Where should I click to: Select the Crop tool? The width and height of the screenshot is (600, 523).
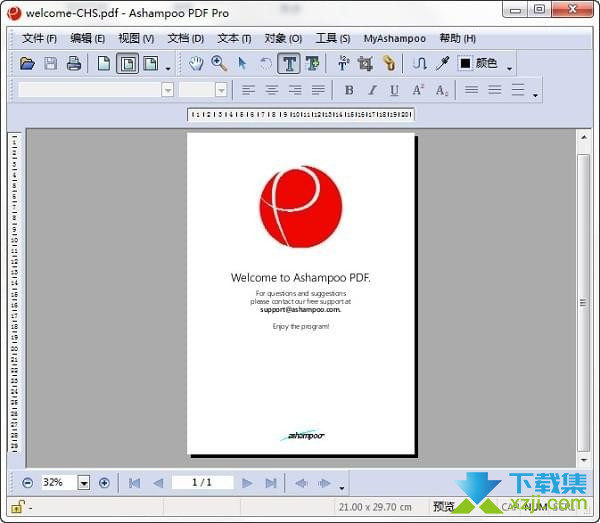pyautogui.click(x=365, y=63)
